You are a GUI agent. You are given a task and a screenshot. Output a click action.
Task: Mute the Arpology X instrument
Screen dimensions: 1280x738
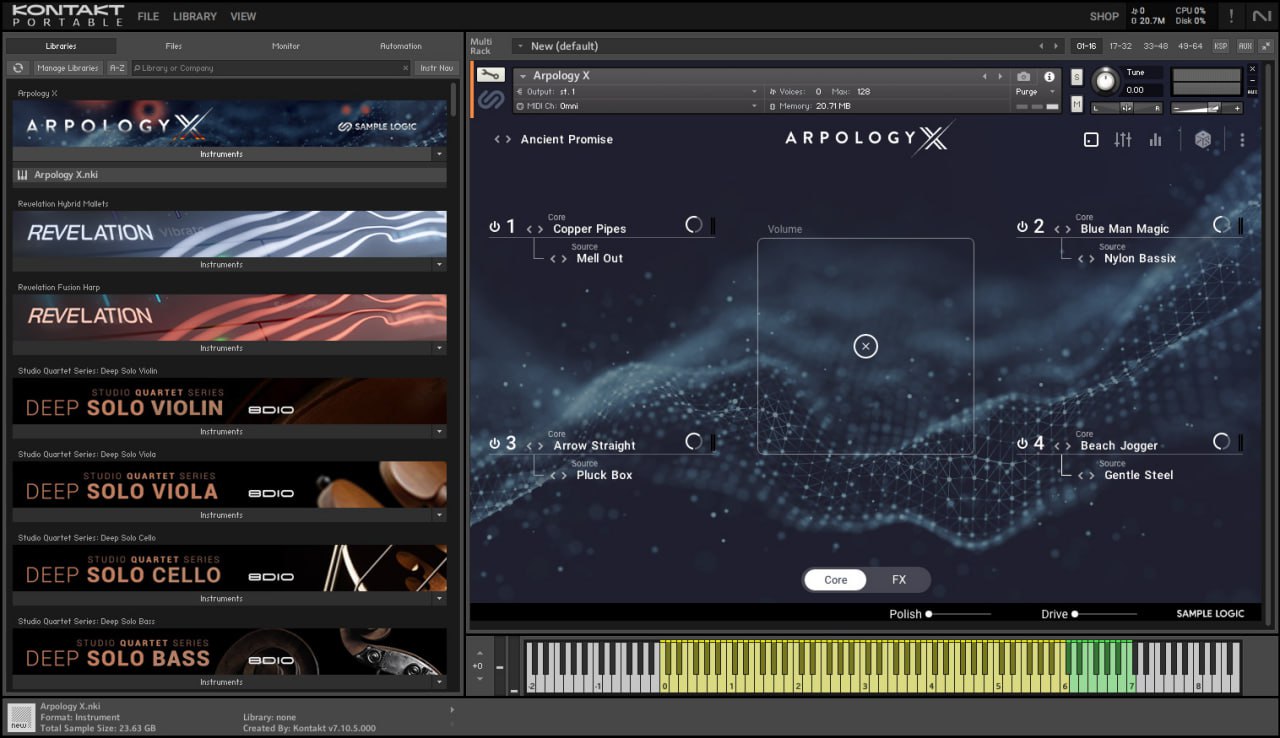pyautogui.click(x=1077, y=104)
